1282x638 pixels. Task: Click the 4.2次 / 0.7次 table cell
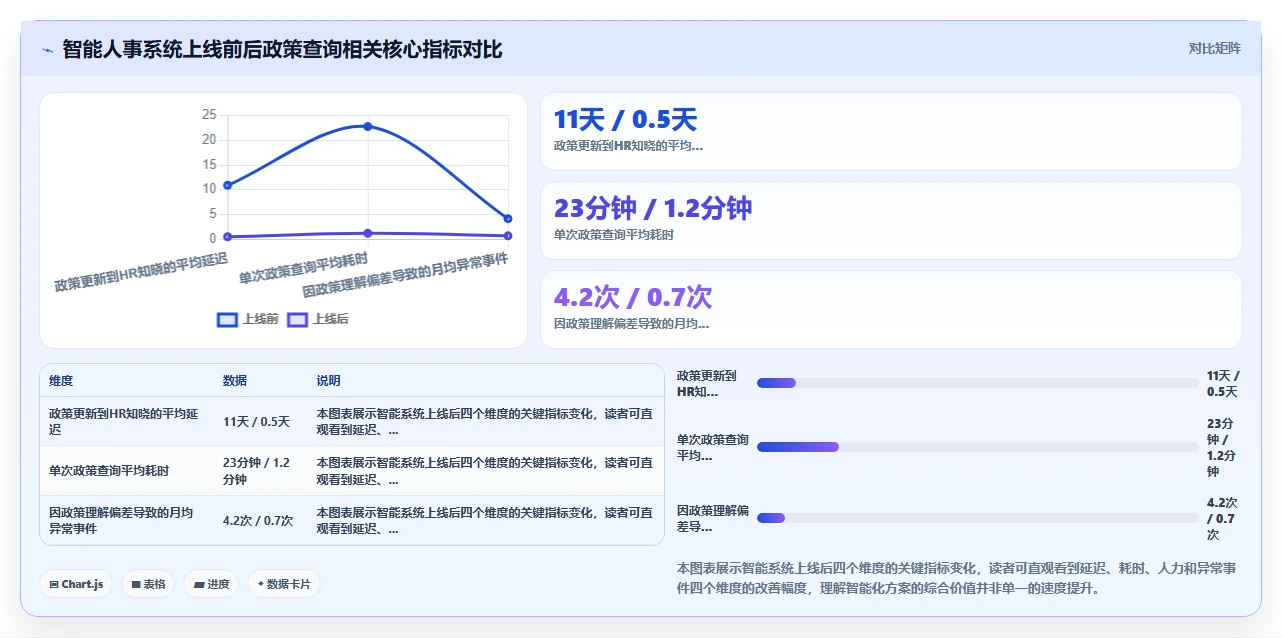pyautogui.click(x=261, y=520)
